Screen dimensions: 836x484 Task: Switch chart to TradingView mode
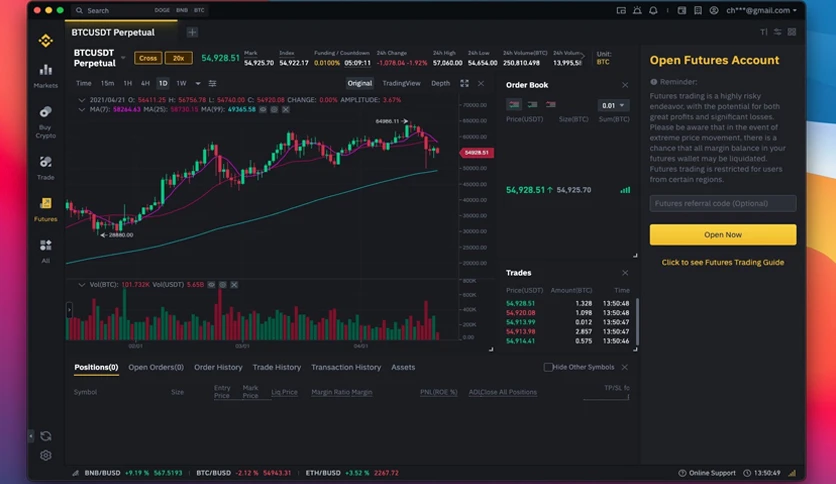click(x=401, y=83)
